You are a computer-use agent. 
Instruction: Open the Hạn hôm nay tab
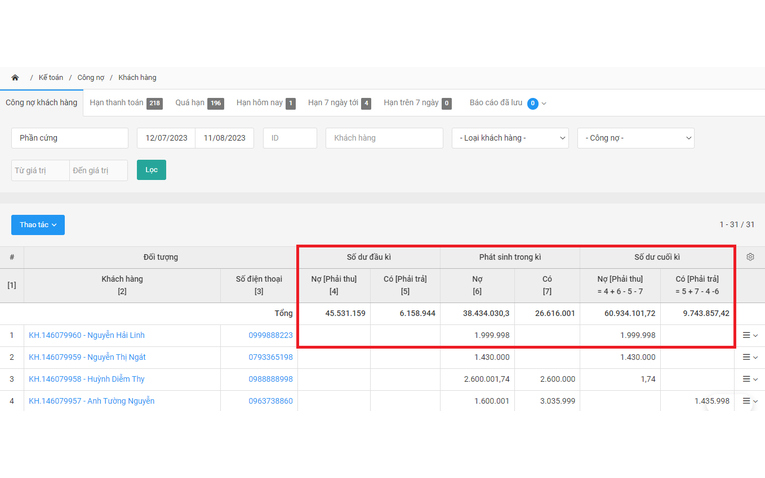[266, 103]
